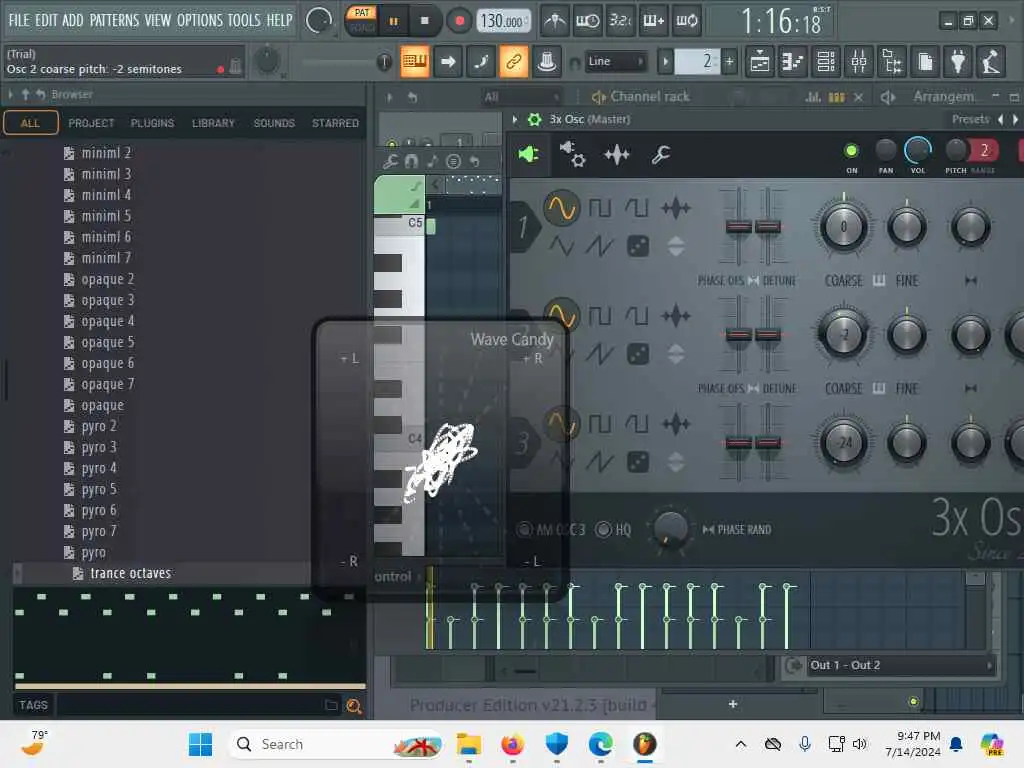Switch to the PLUGINS browser tab
1024x768 pixels.
point(152,123)
